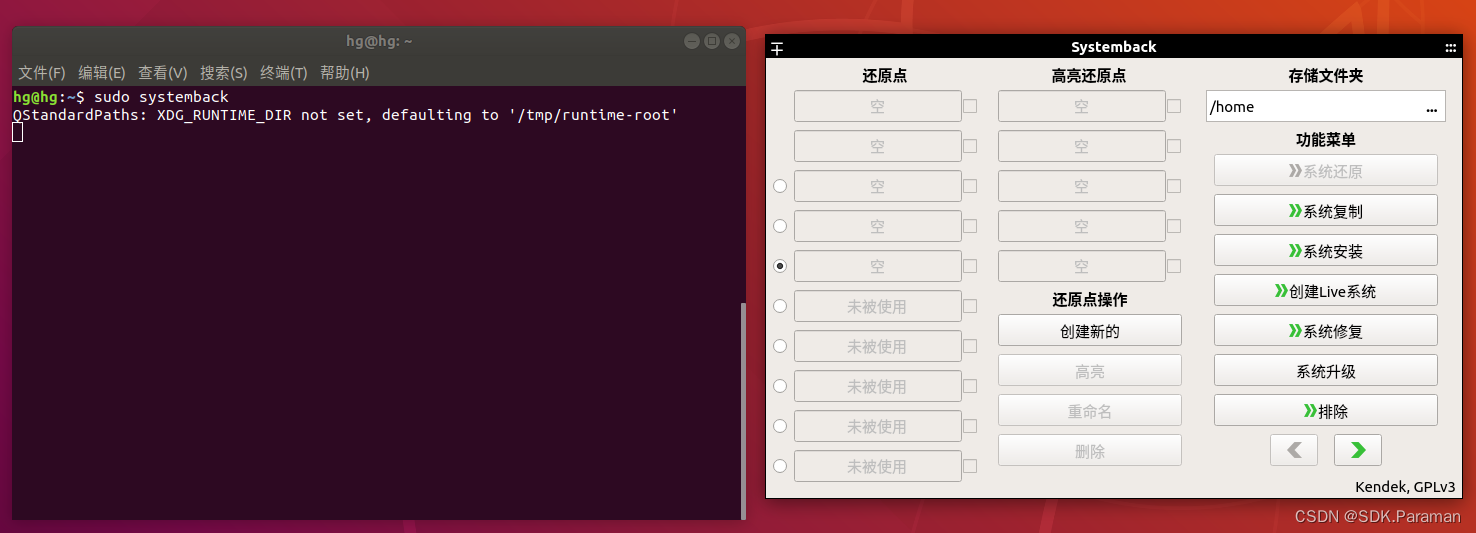This screenshot has height=533, width=1476.
Task: Open the 排除 (exclude) function
Action: coord(1326,411)
